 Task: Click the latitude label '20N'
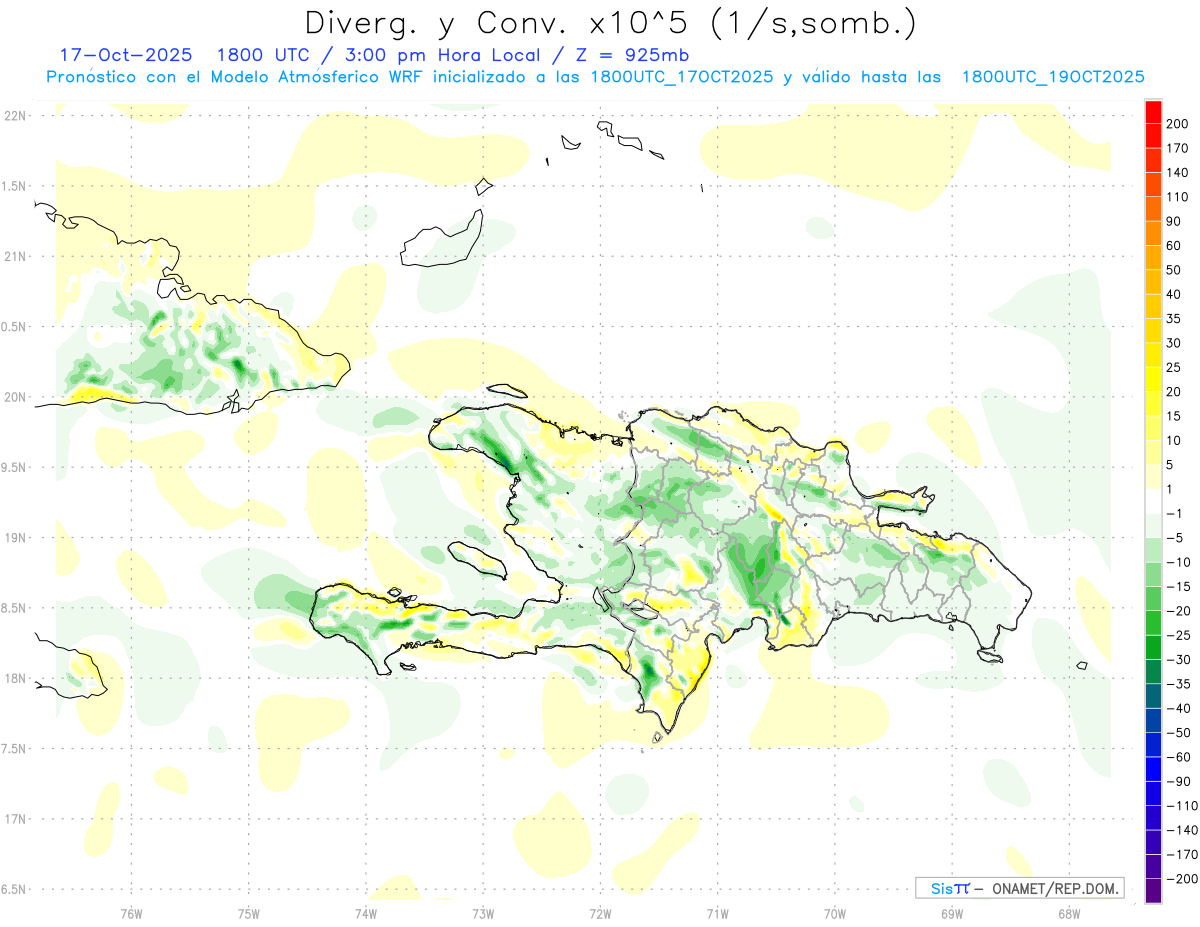(x=14, y=397)
